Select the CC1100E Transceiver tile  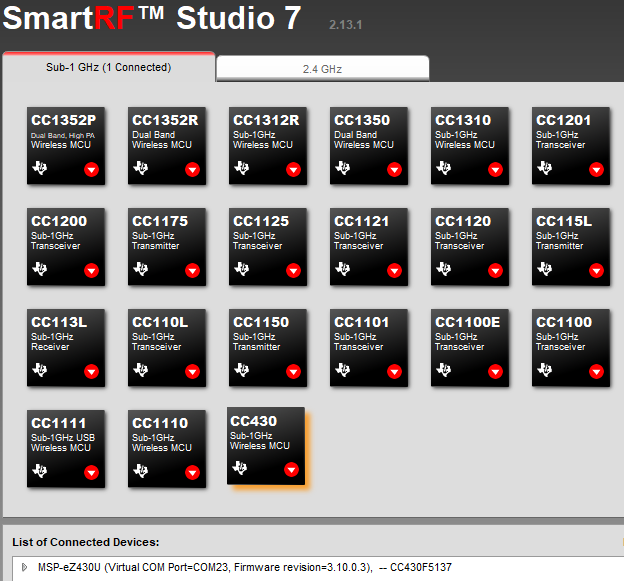pyautogui.click(x=470, y=348)
